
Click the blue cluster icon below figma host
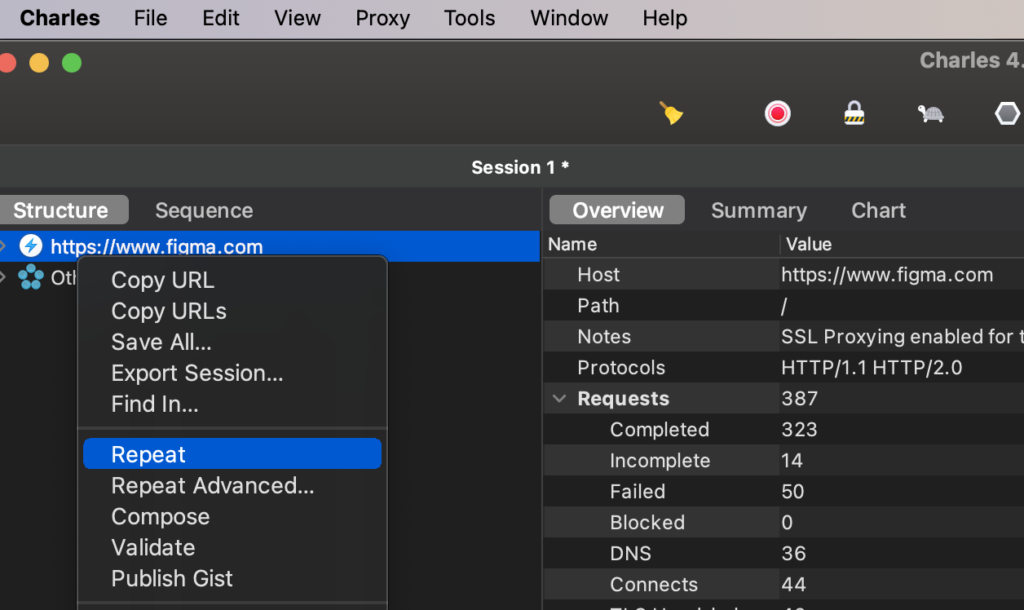pos(31,277)
